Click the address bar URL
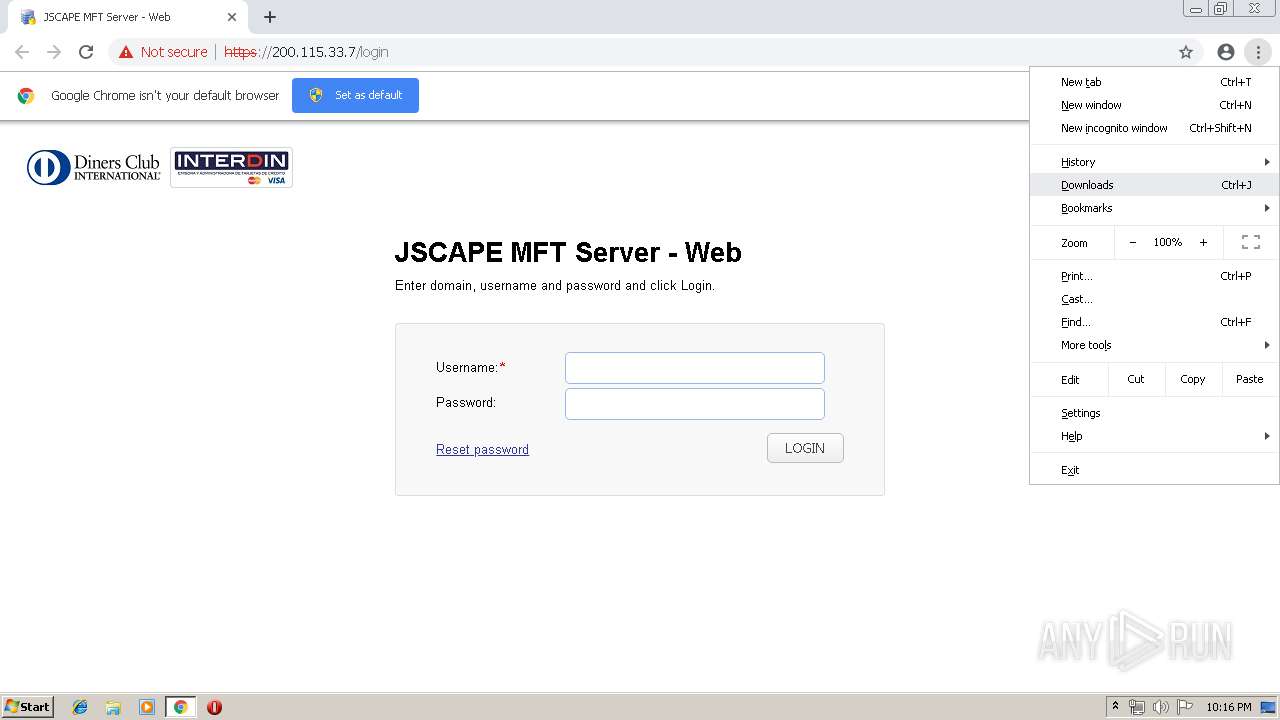The width and height of the screenshot is (1280, 720). [x=306, y=52]
